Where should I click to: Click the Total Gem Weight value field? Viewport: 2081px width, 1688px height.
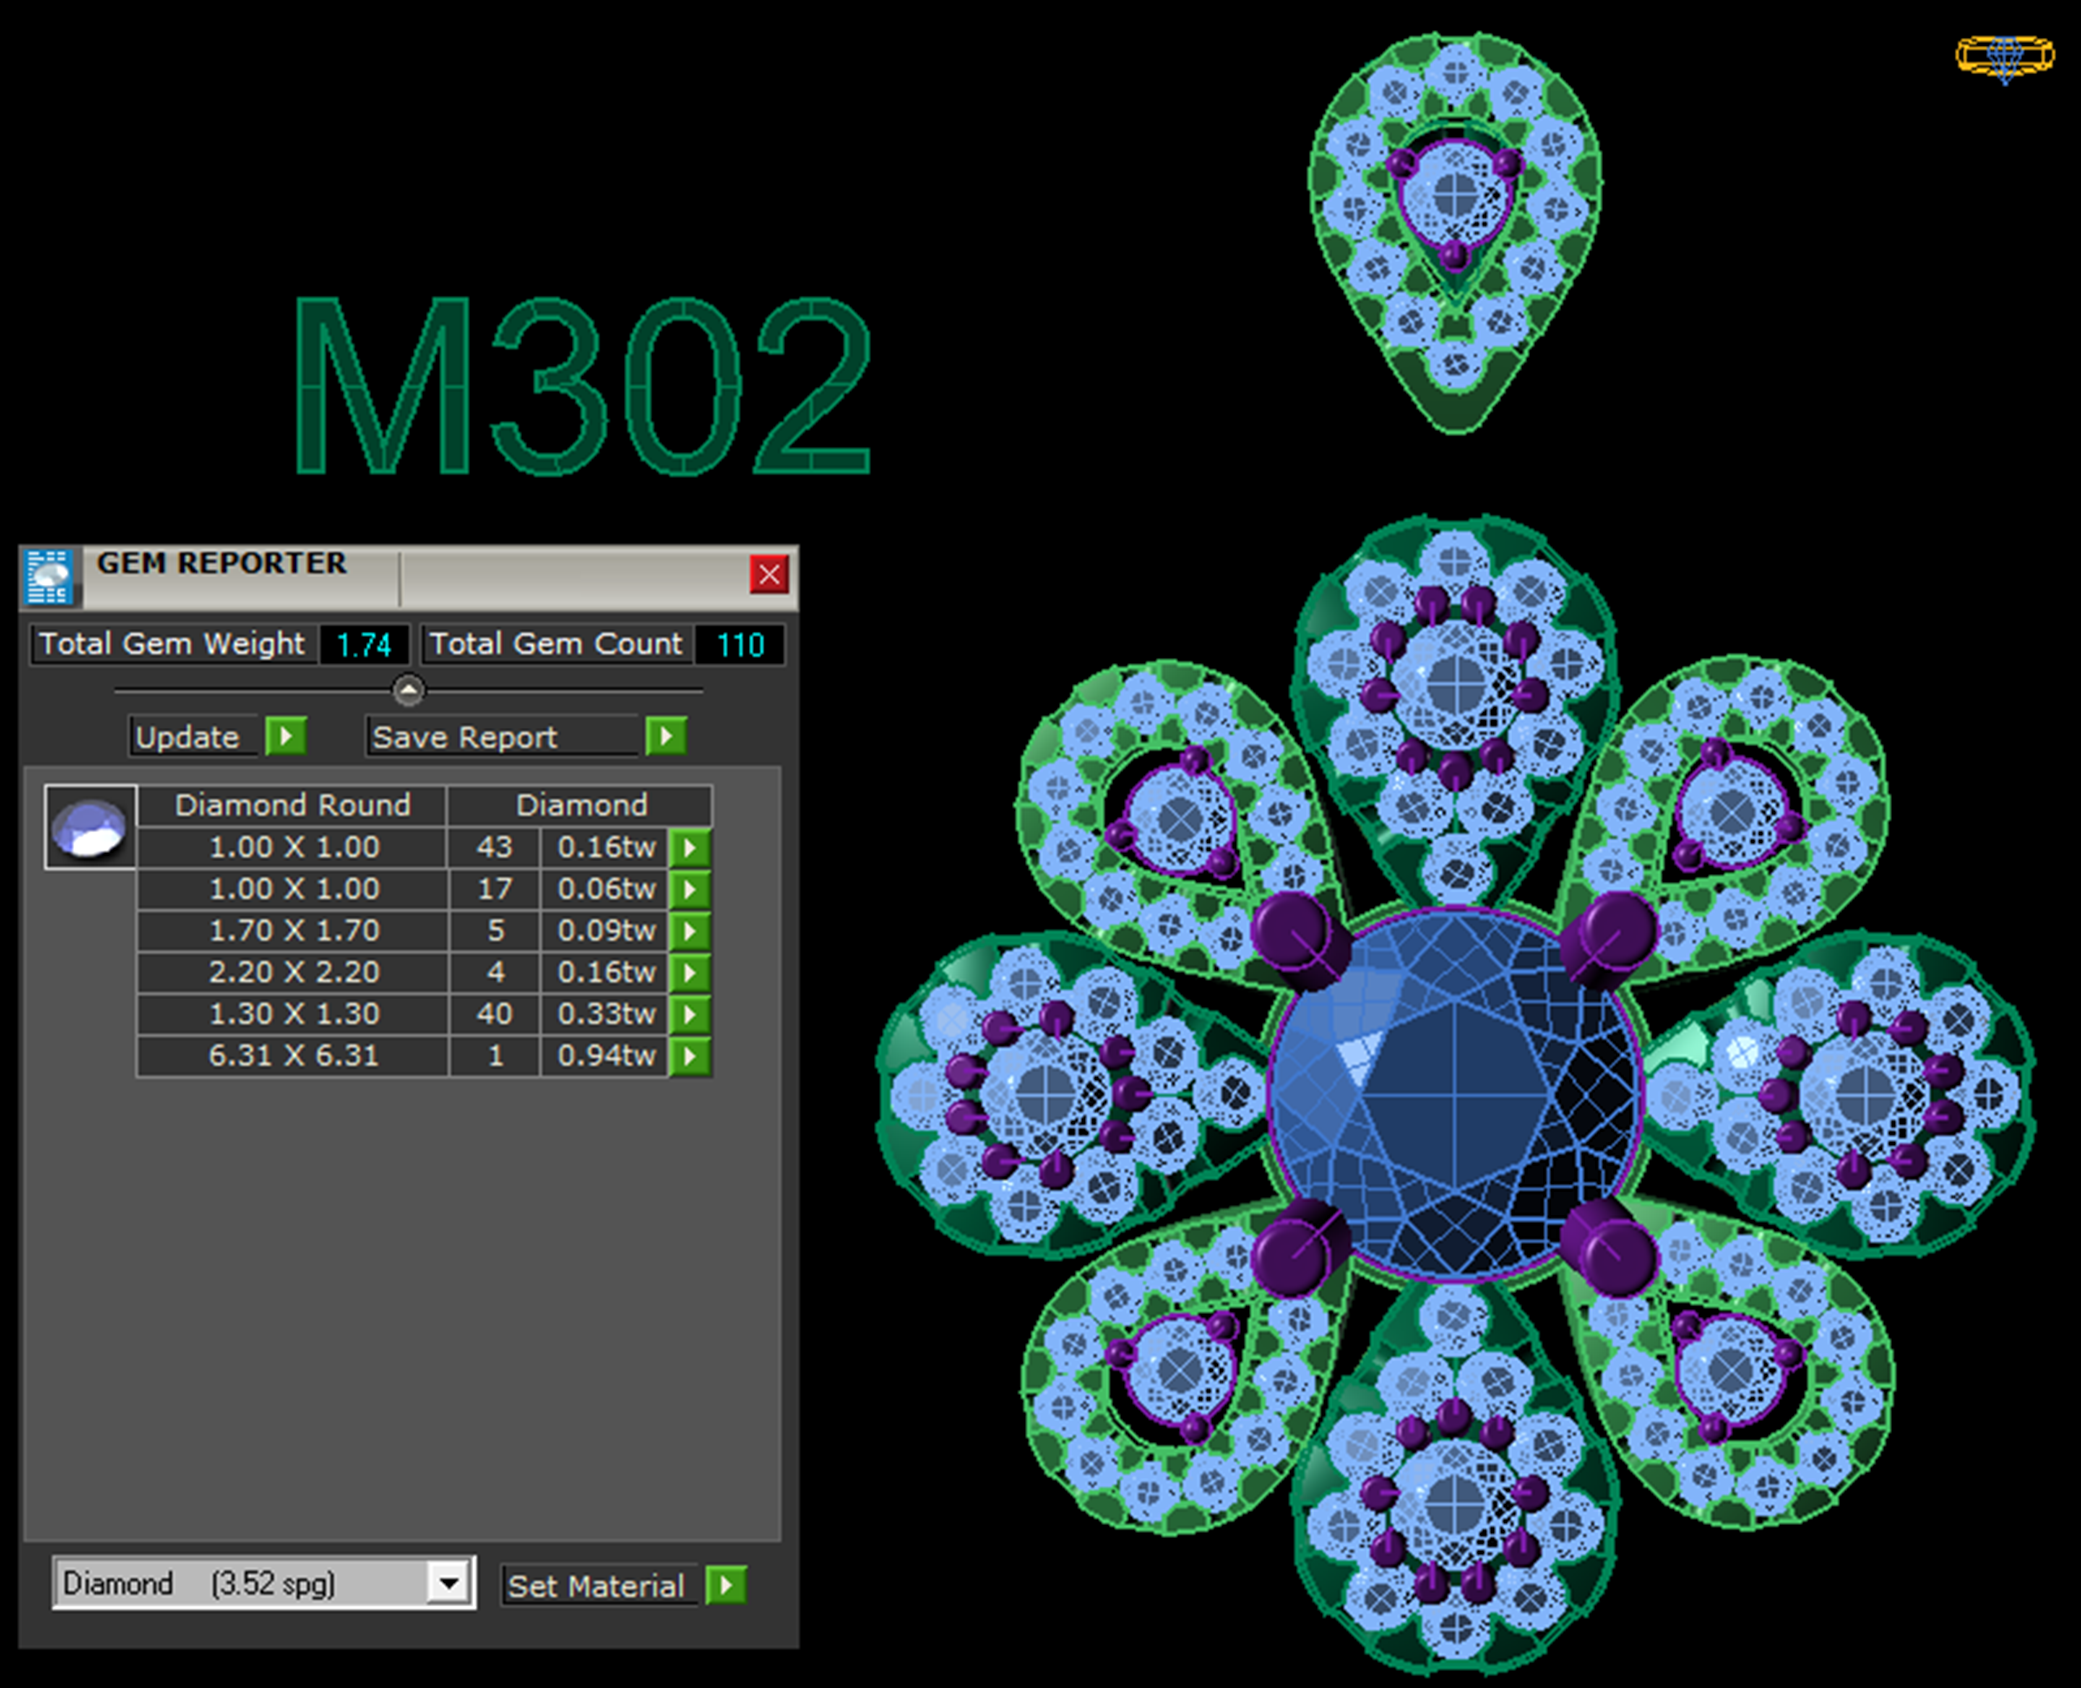(x=364, y=645)
